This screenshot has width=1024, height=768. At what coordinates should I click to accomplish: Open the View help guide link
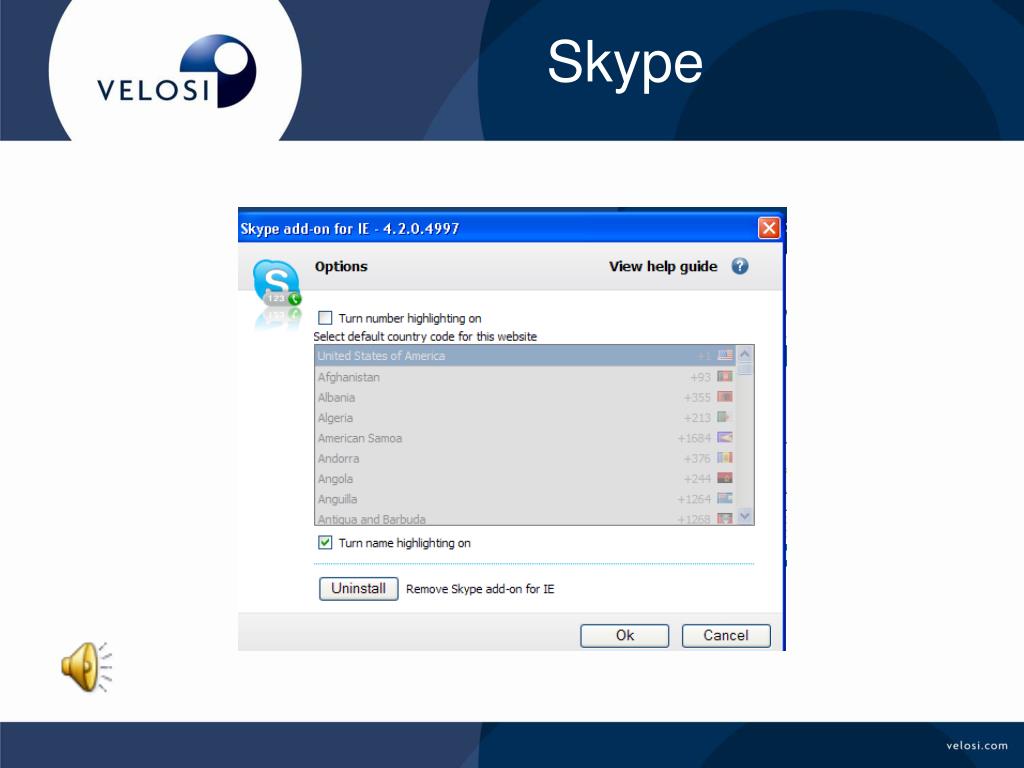coord(663,266)
